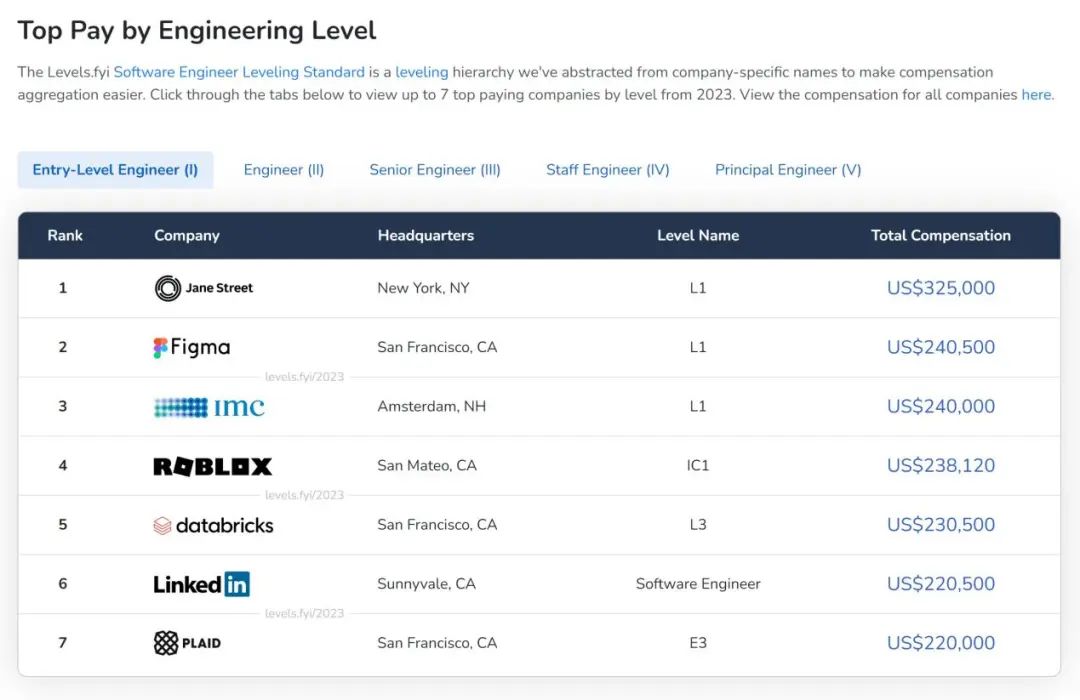Click the Total Compensation column header

coord(941,236)
